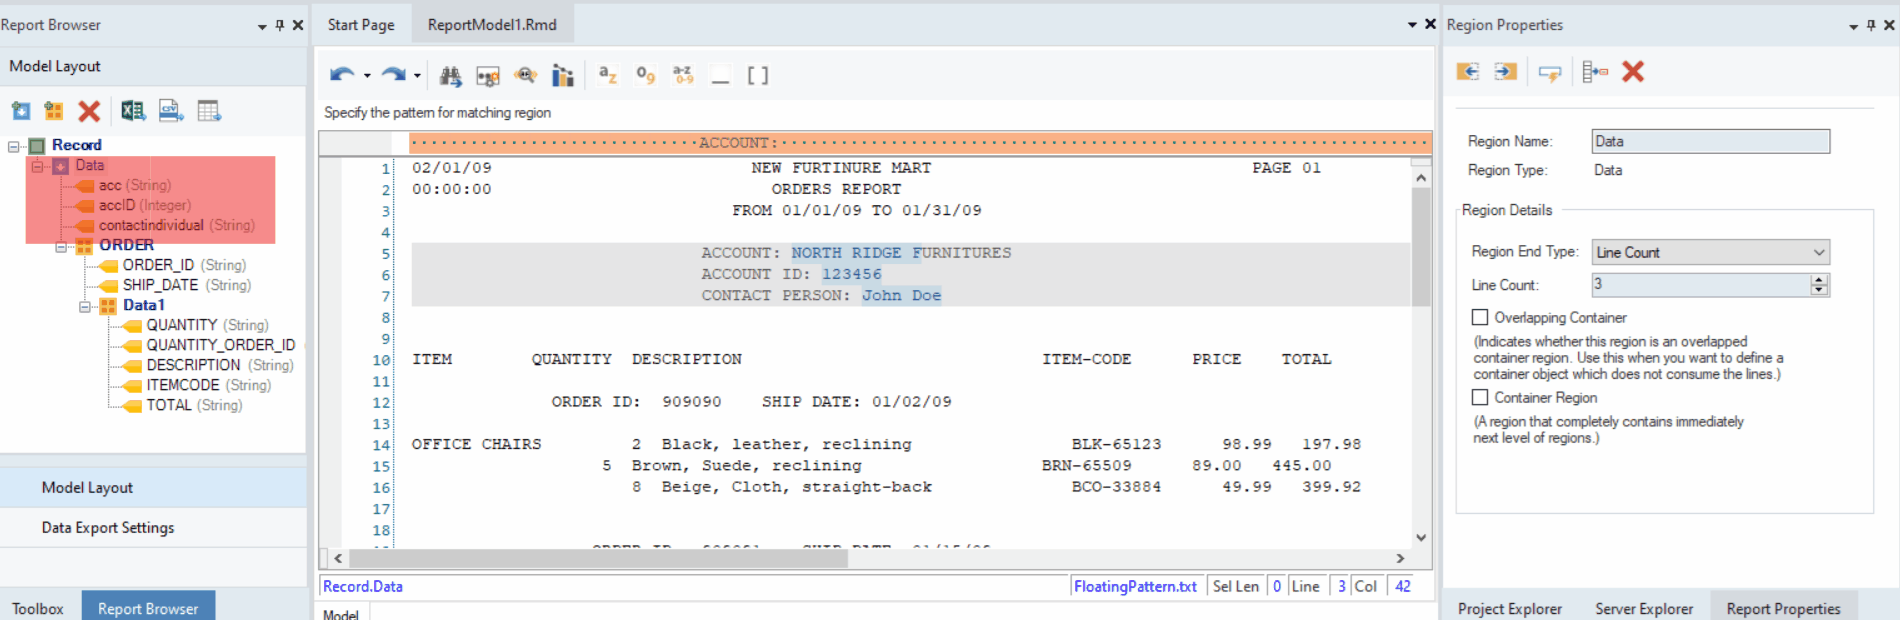The image size is (1900, 620).
Task: Check the Container Region option
Action: click(x=1480, y=397)
